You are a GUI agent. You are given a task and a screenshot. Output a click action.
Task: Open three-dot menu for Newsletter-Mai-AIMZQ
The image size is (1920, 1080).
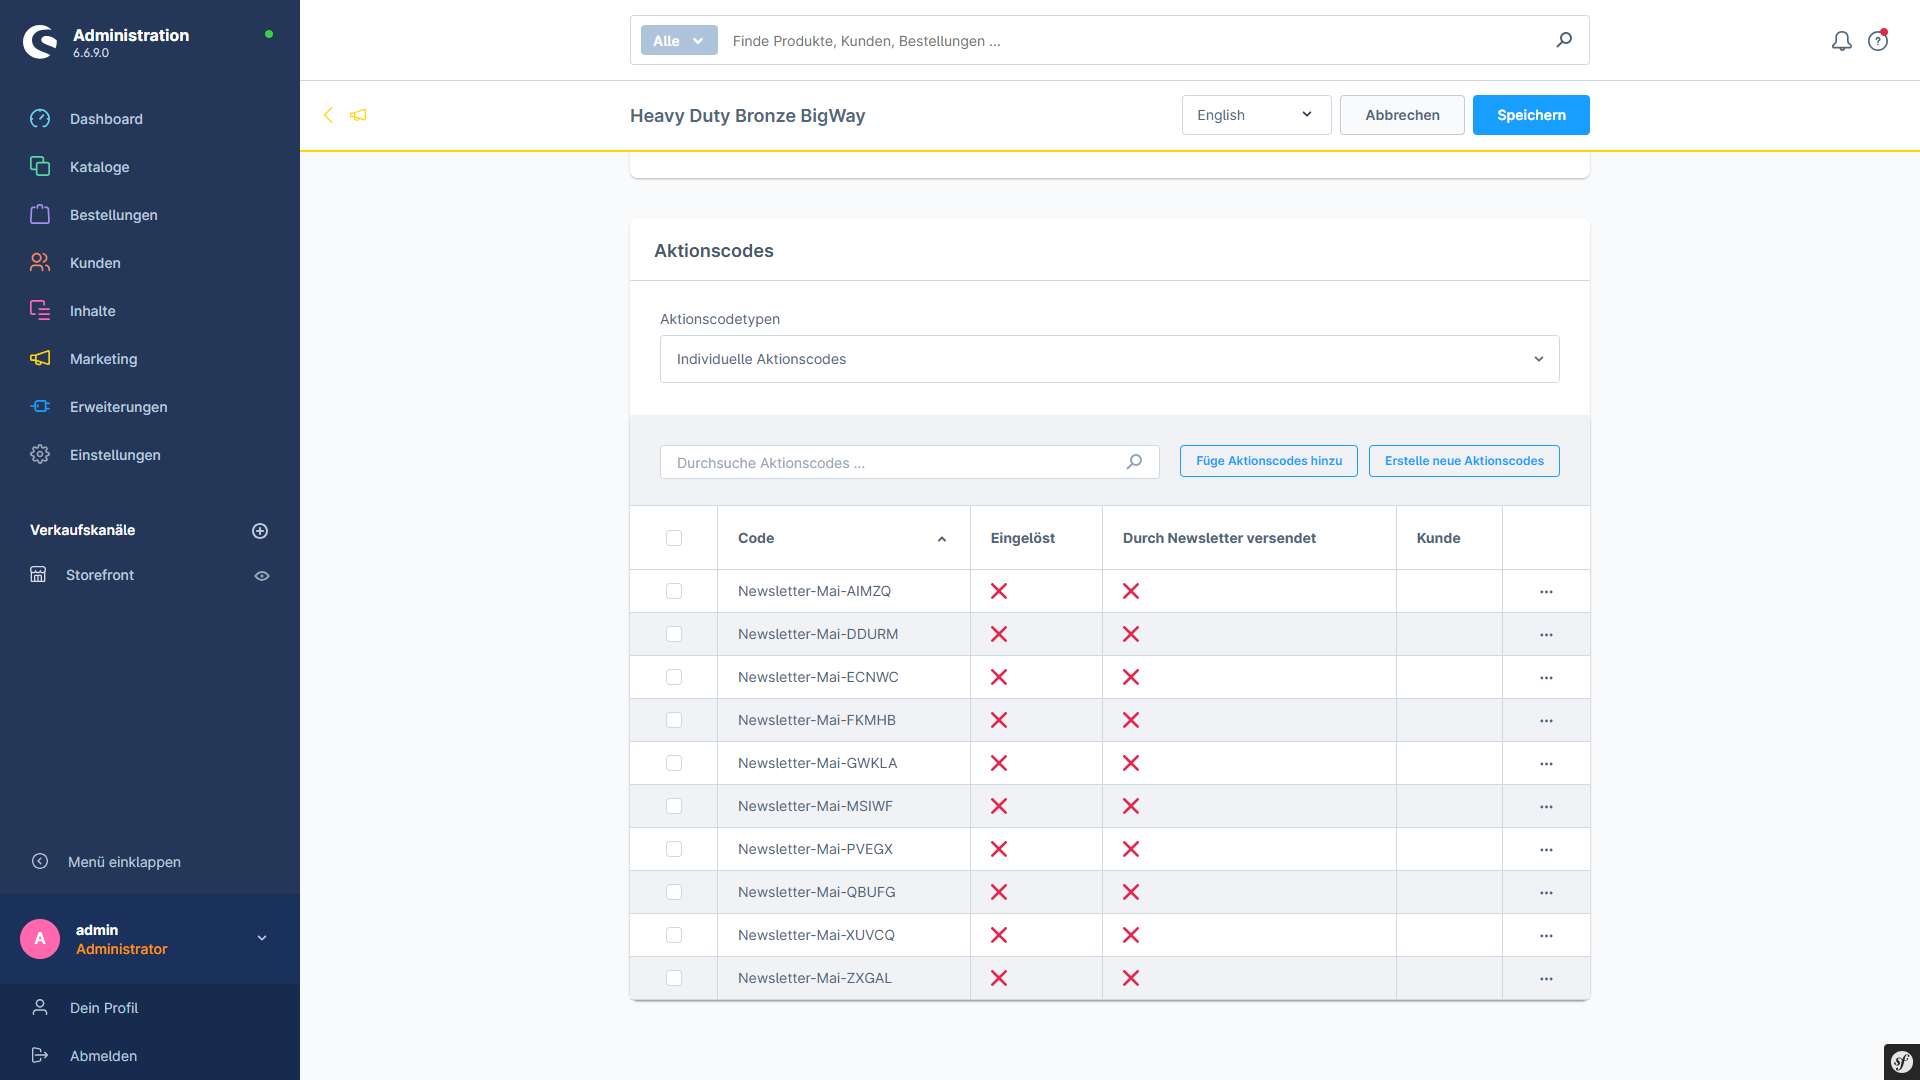click(1546, 592)
